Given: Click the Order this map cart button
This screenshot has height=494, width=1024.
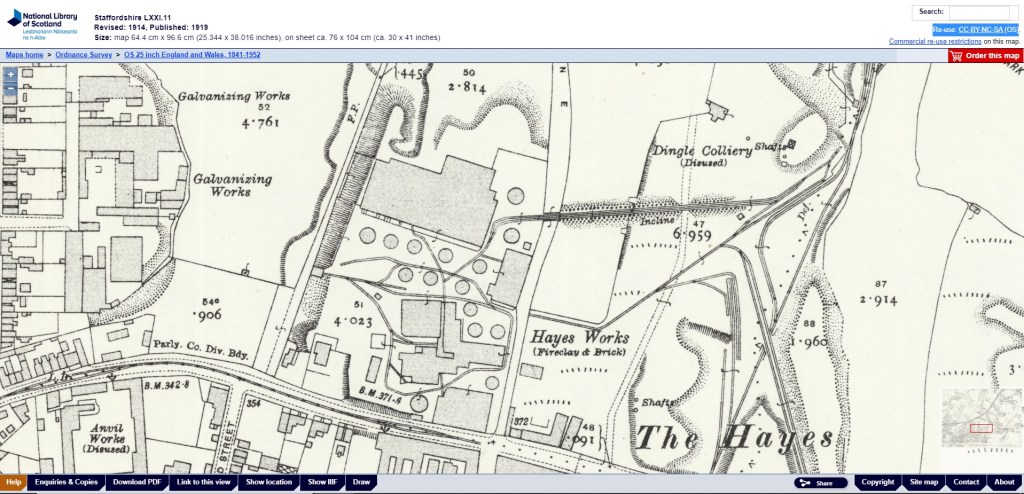Looking at the screenshot, I should coord(986,56).
